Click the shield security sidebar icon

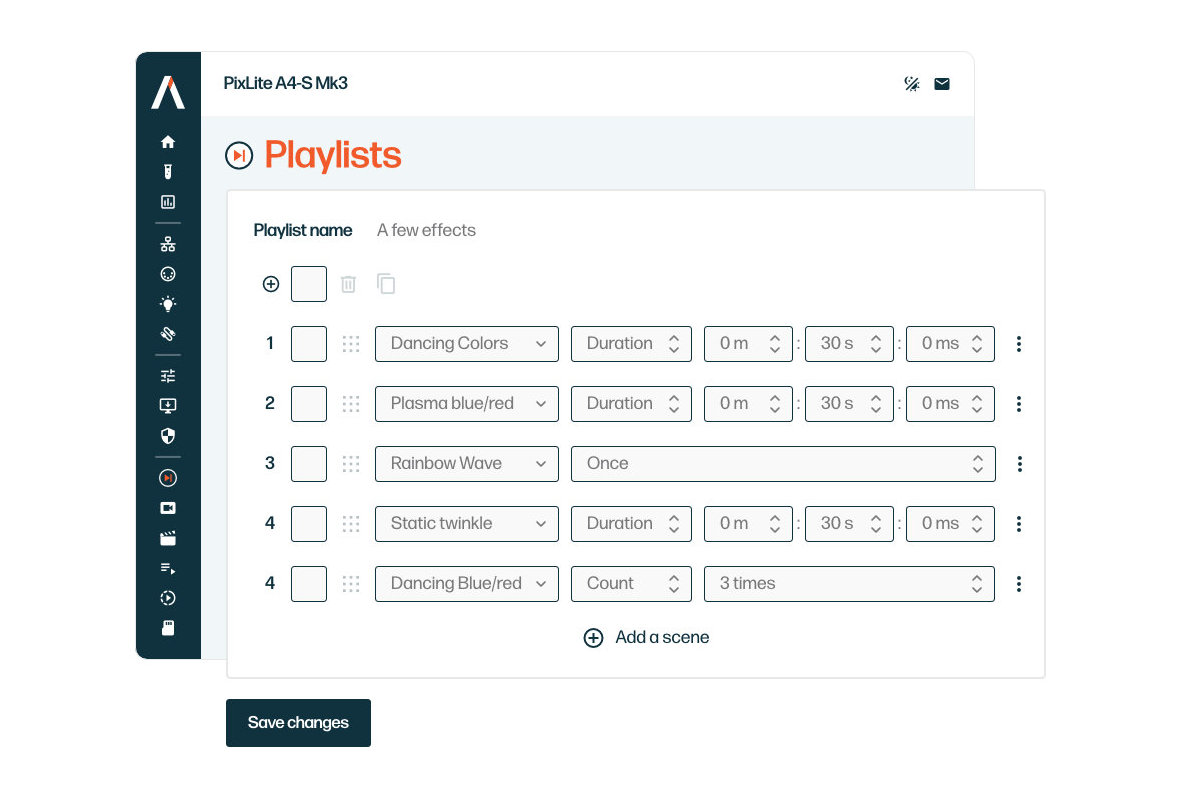(x=168, y=435)
